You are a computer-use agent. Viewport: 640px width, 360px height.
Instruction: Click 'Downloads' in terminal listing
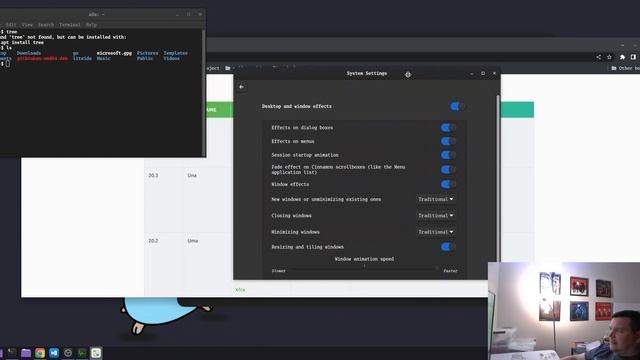click(x=29, y=53)
